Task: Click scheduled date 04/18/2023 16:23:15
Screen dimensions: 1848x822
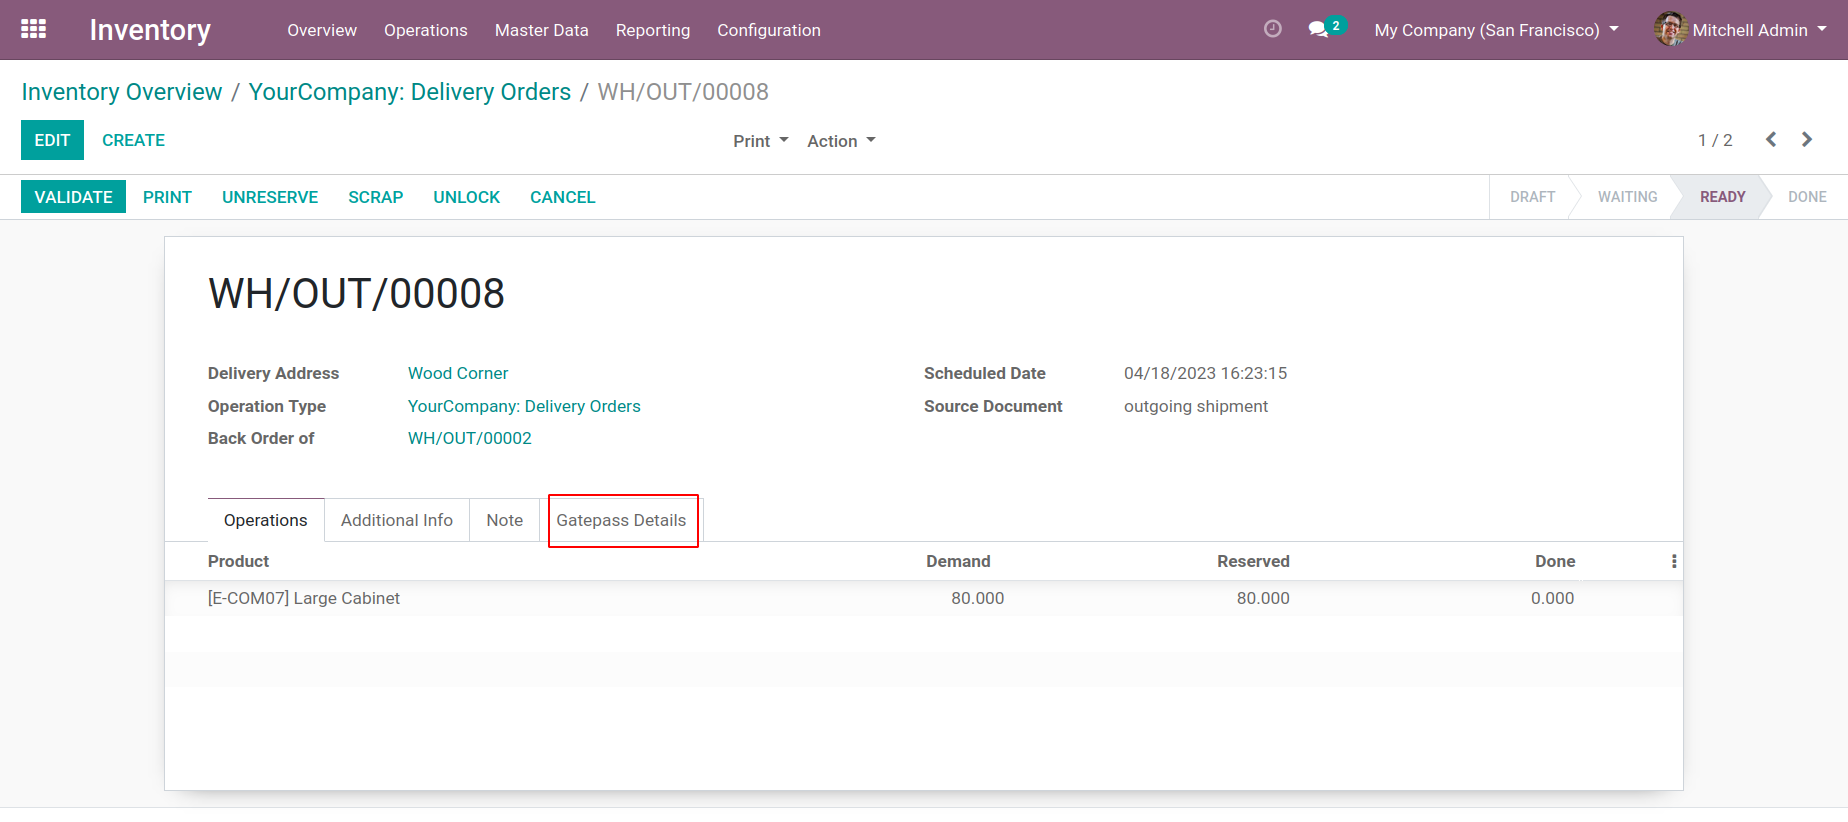Action: 1205,373
